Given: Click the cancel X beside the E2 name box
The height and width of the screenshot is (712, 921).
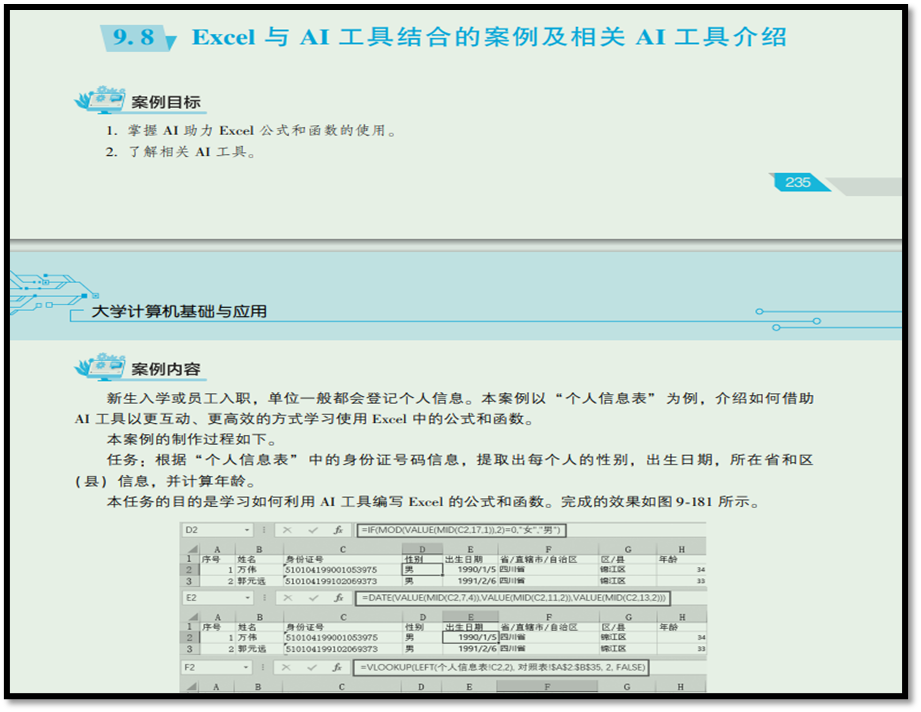Looking at the screenshot, I should (287, 598).
